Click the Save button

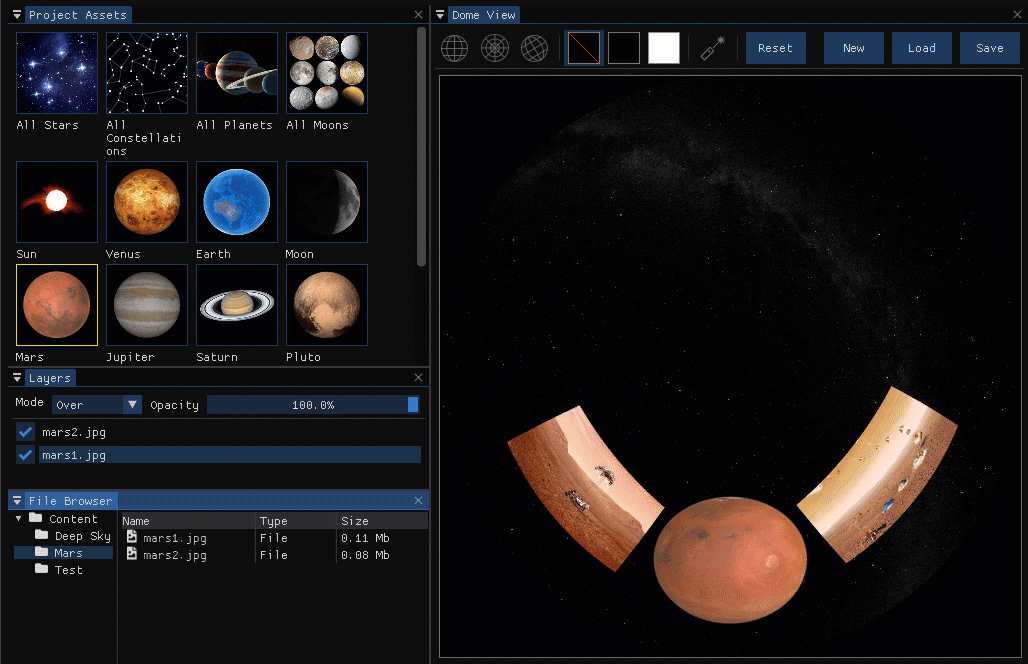(x=989, y=48)
